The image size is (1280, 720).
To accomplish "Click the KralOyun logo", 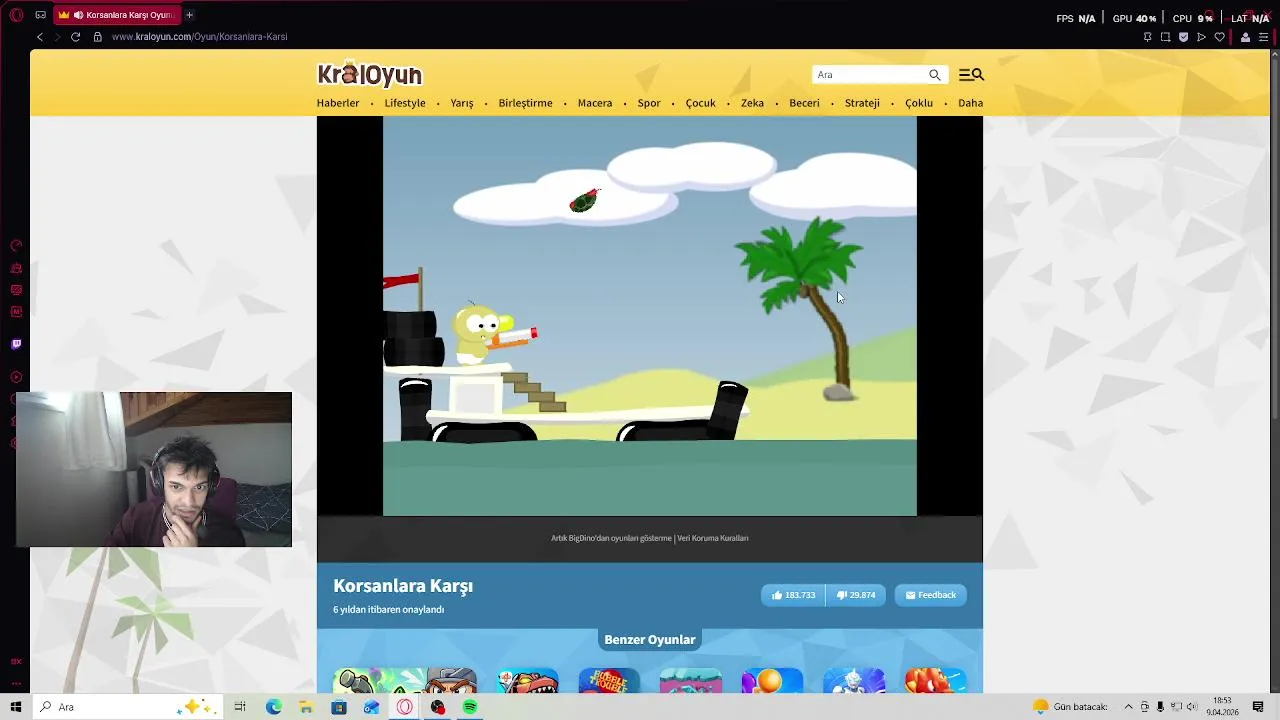I will (x=370, y=74).
